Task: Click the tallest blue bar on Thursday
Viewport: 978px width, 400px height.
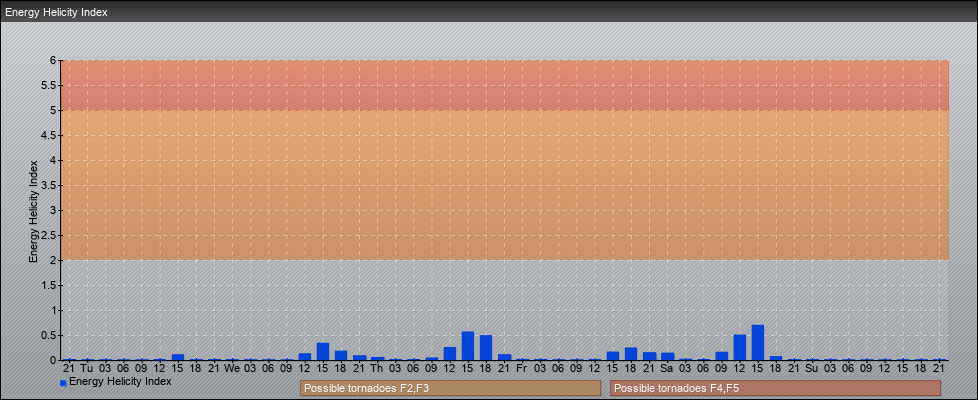Action: (x=468, y=346)
